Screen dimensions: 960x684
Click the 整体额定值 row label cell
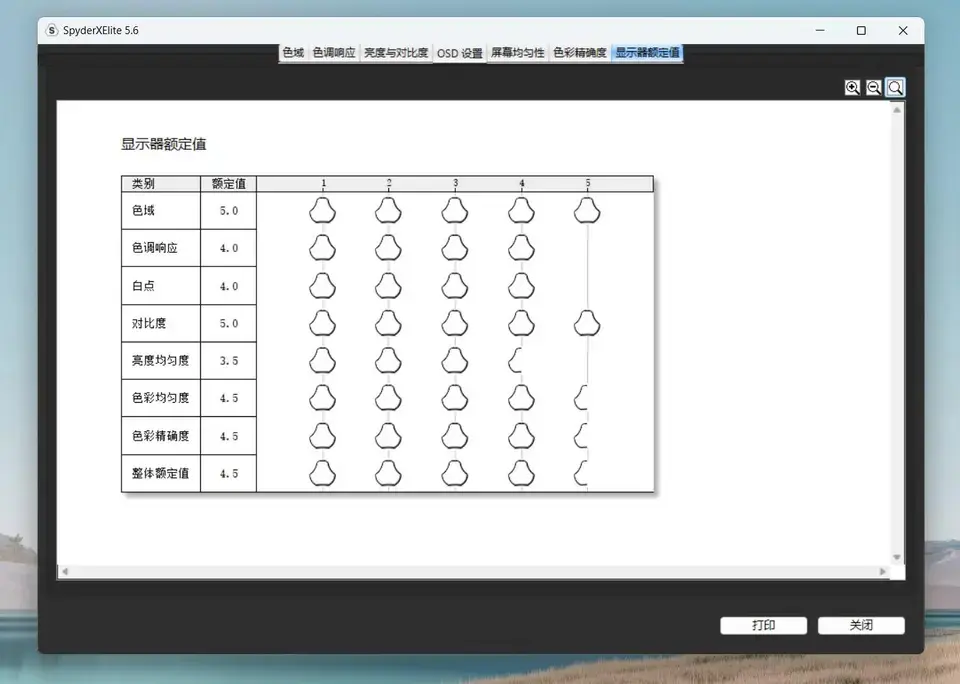(x=160, y=473)
